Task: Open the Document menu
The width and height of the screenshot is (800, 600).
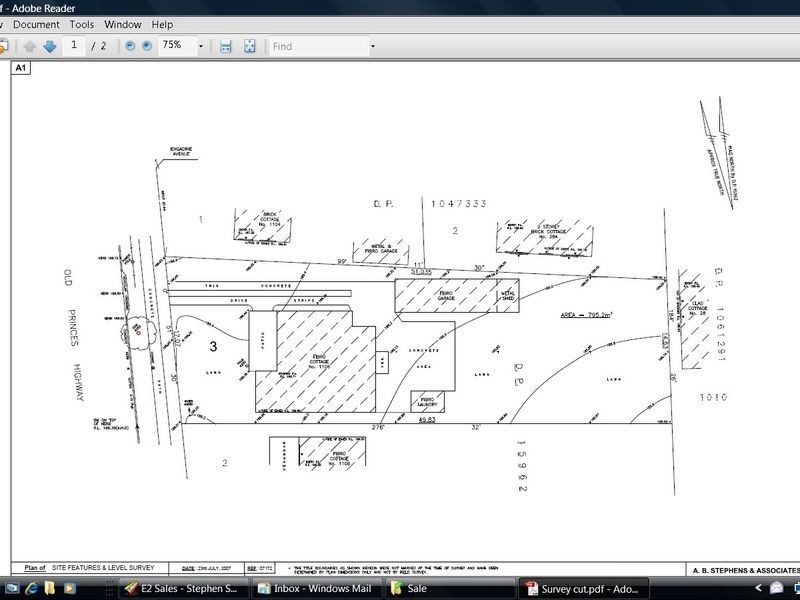Action: coord(36,24)
